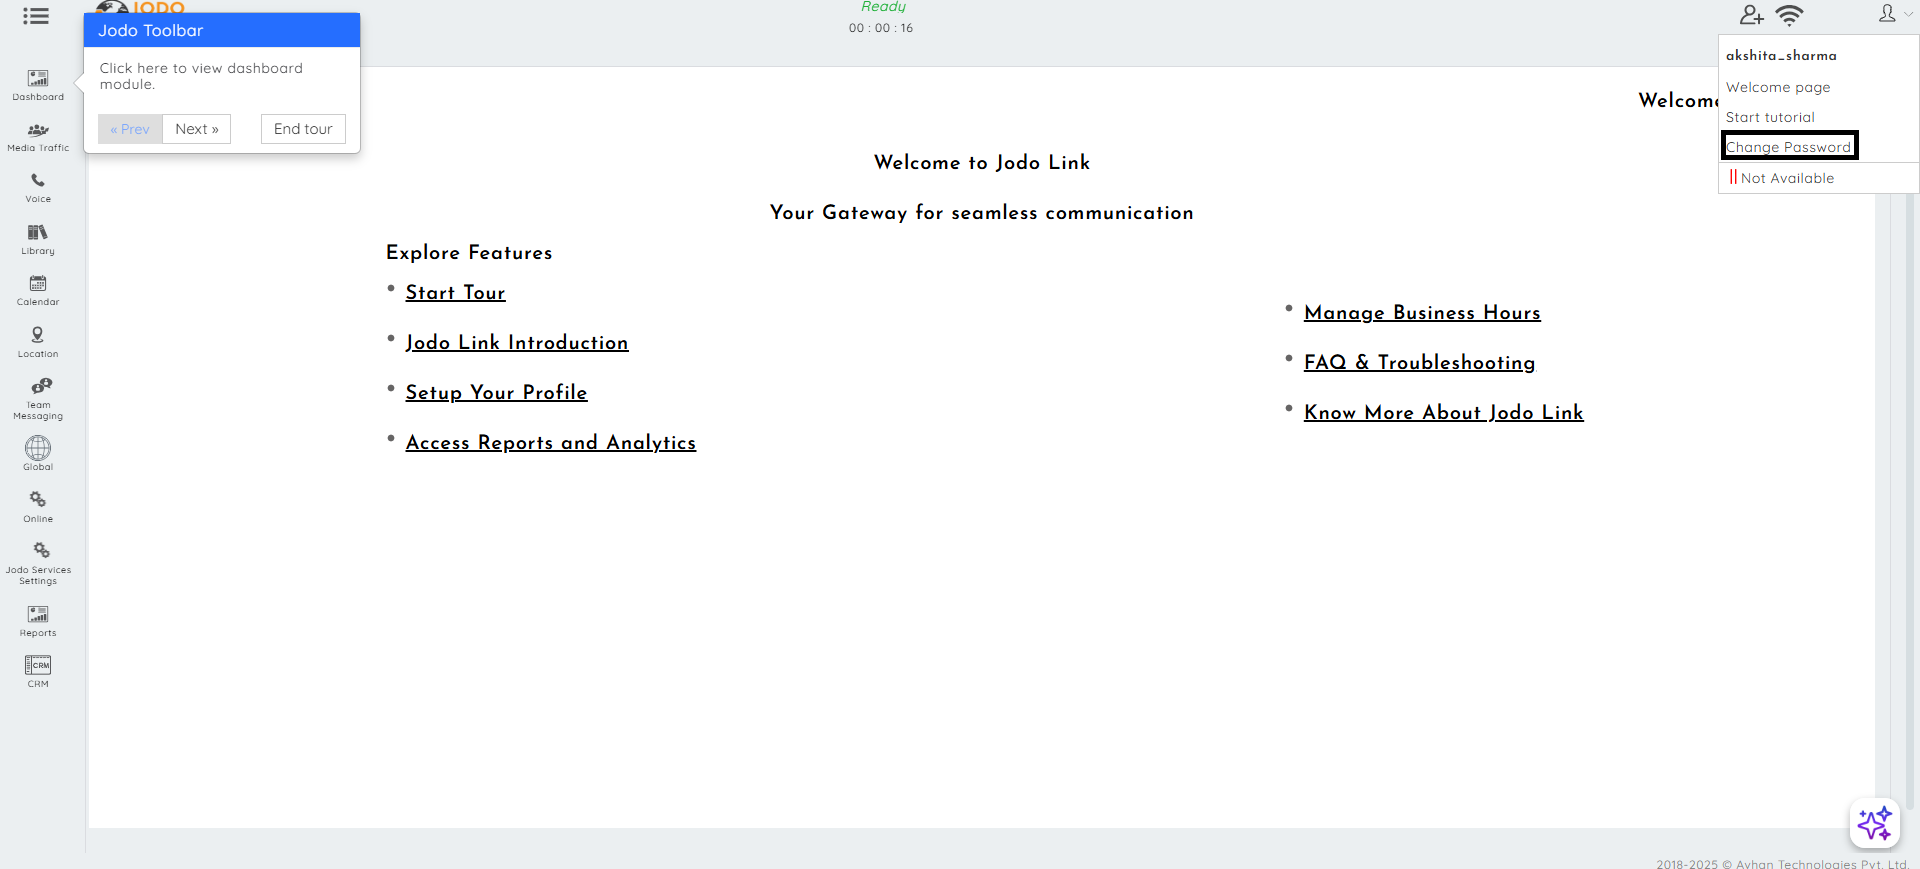Open the Reports module
This screenshot has width=1920, height=869.
(x=38, y=621)
